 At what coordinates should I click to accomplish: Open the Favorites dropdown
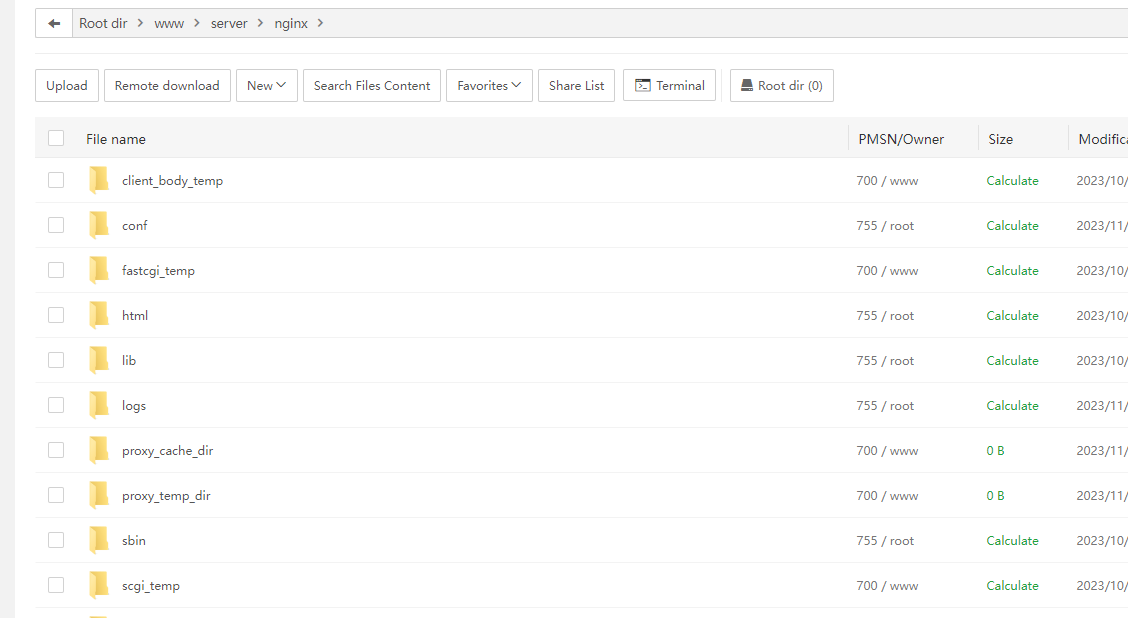coord(489,86)
